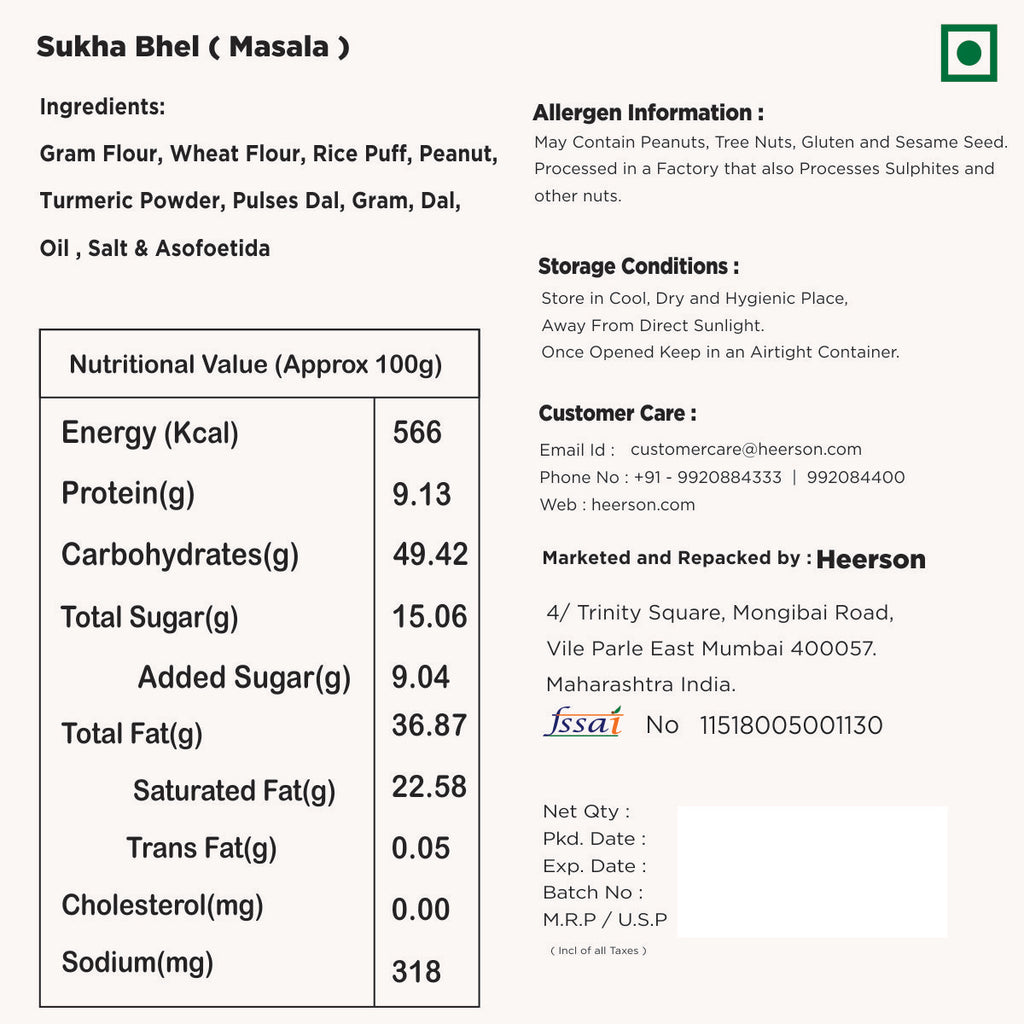Open the customercare@heerson.com email address

[746, 450]
